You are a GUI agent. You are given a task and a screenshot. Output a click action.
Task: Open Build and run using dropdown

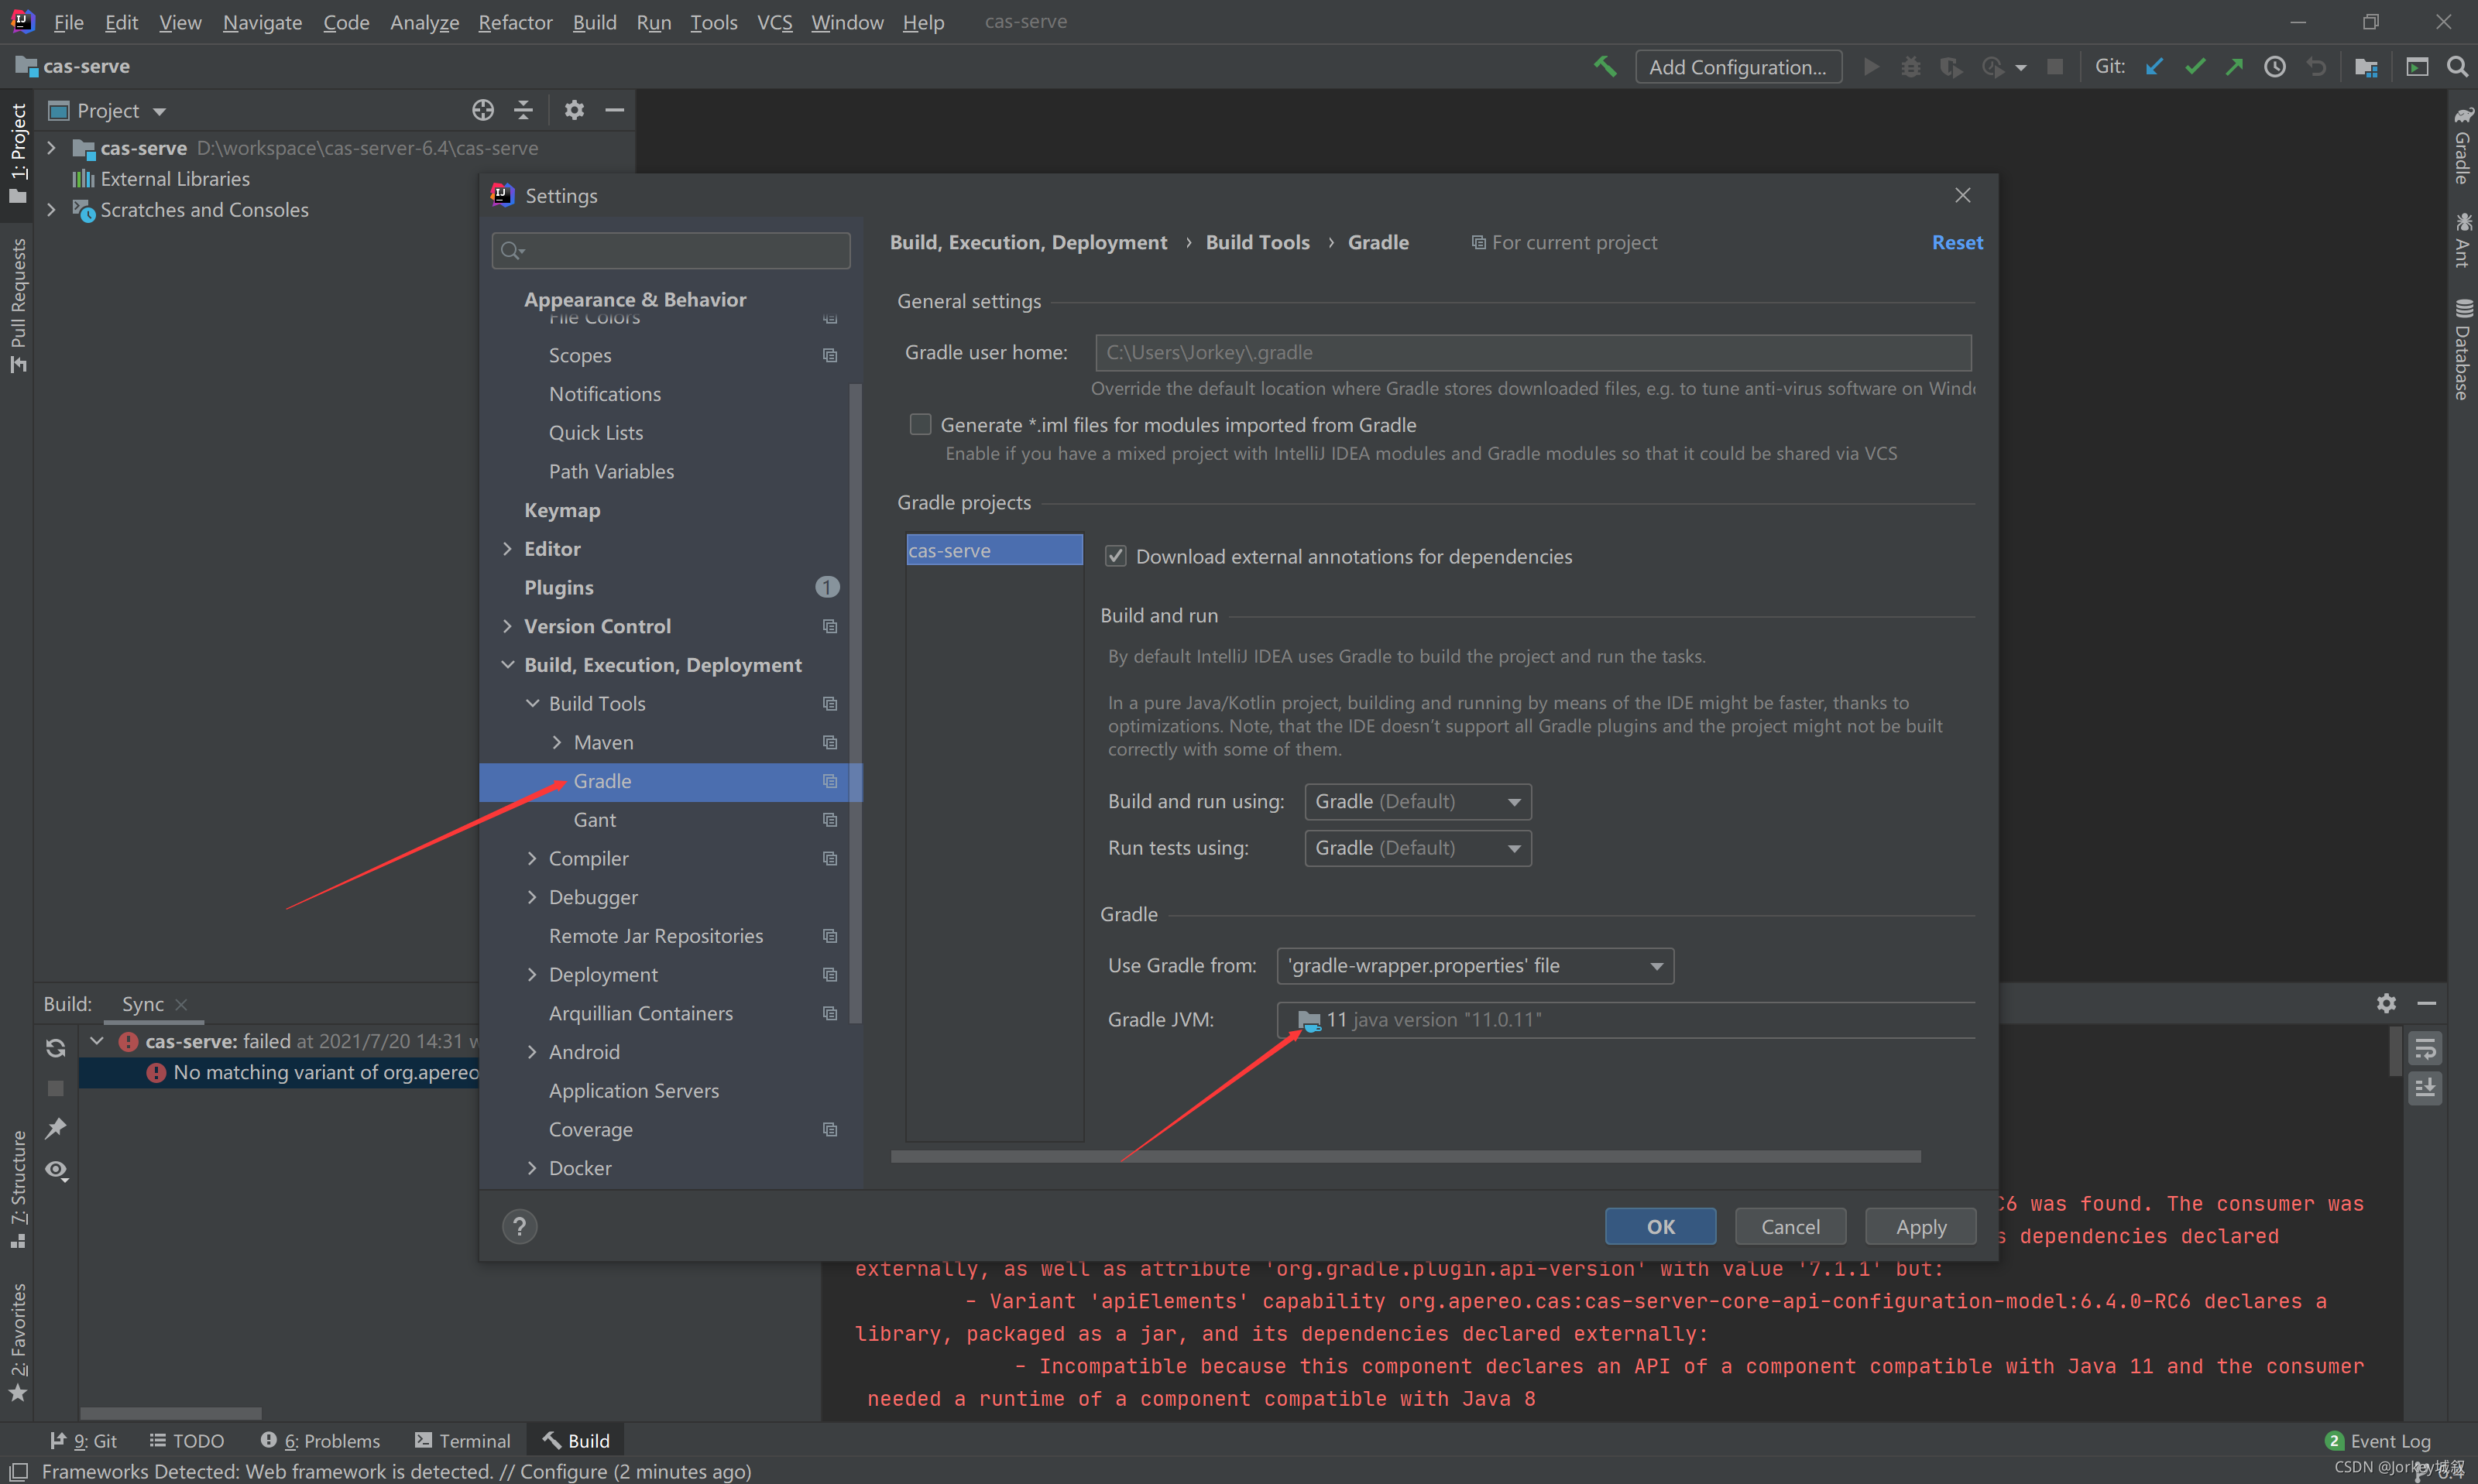1417,801
